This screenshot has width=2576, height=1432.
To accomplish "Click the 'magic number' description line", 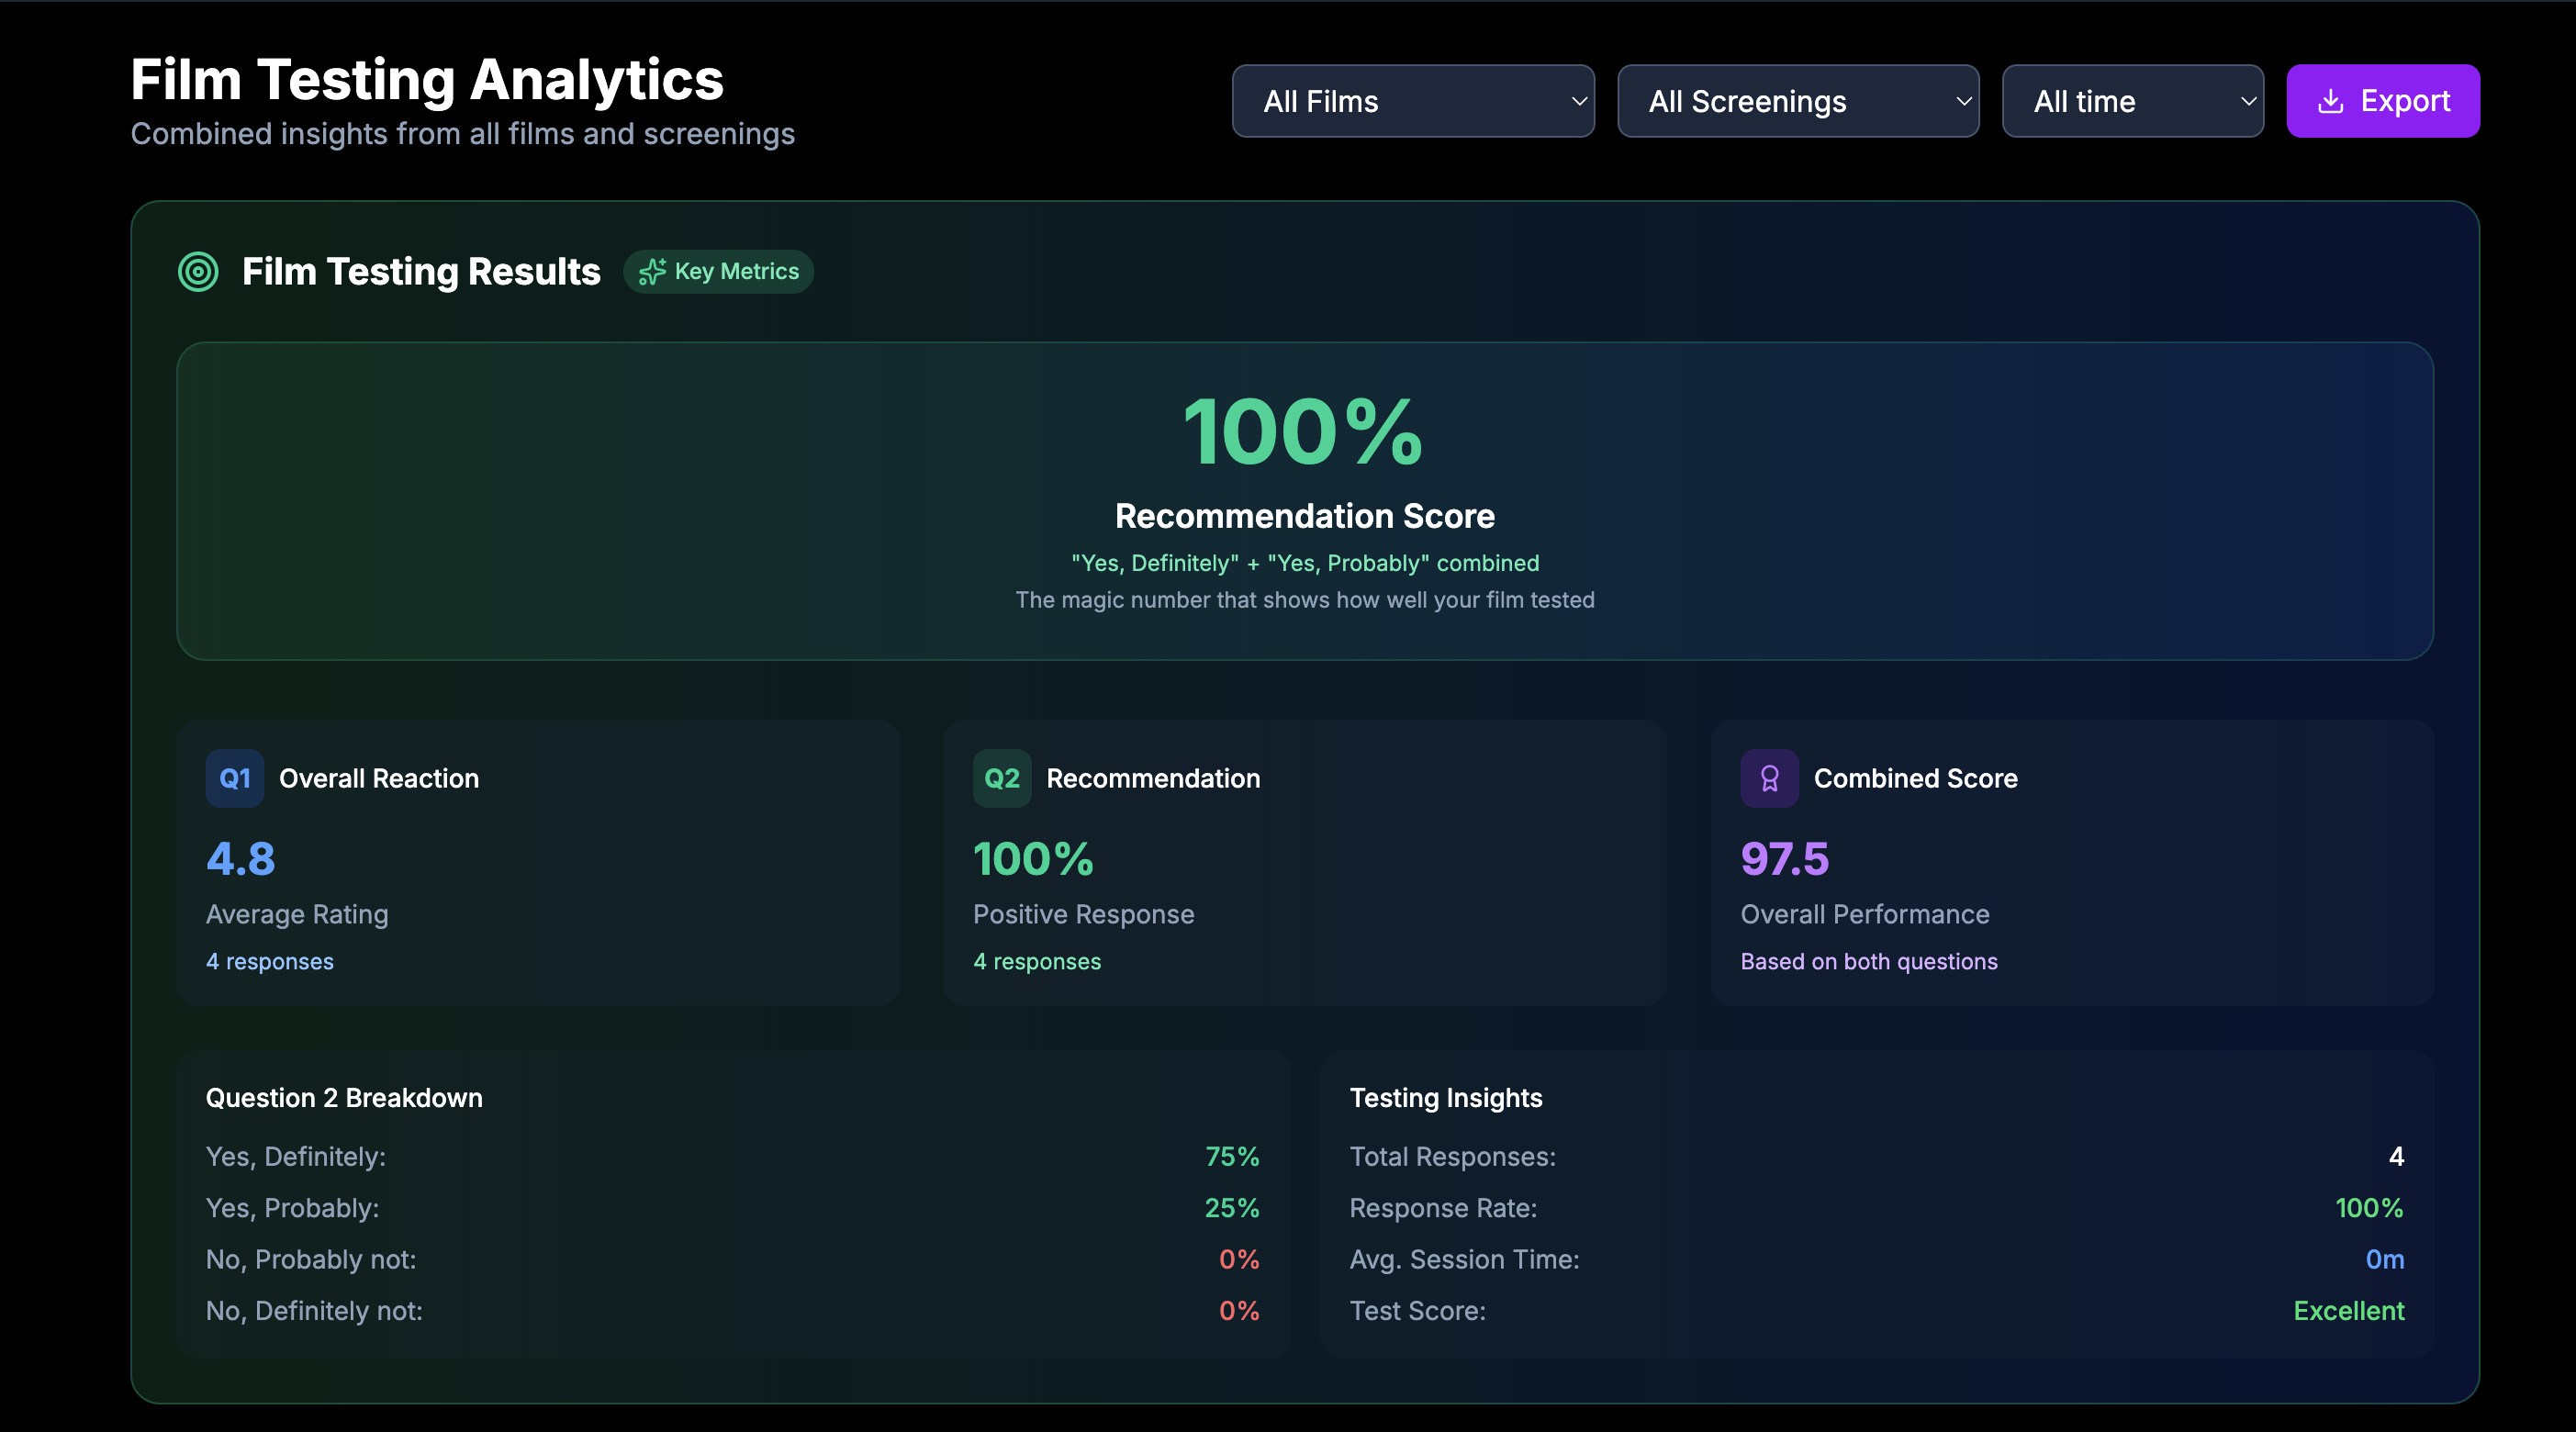I will [x=1305, y=600].
